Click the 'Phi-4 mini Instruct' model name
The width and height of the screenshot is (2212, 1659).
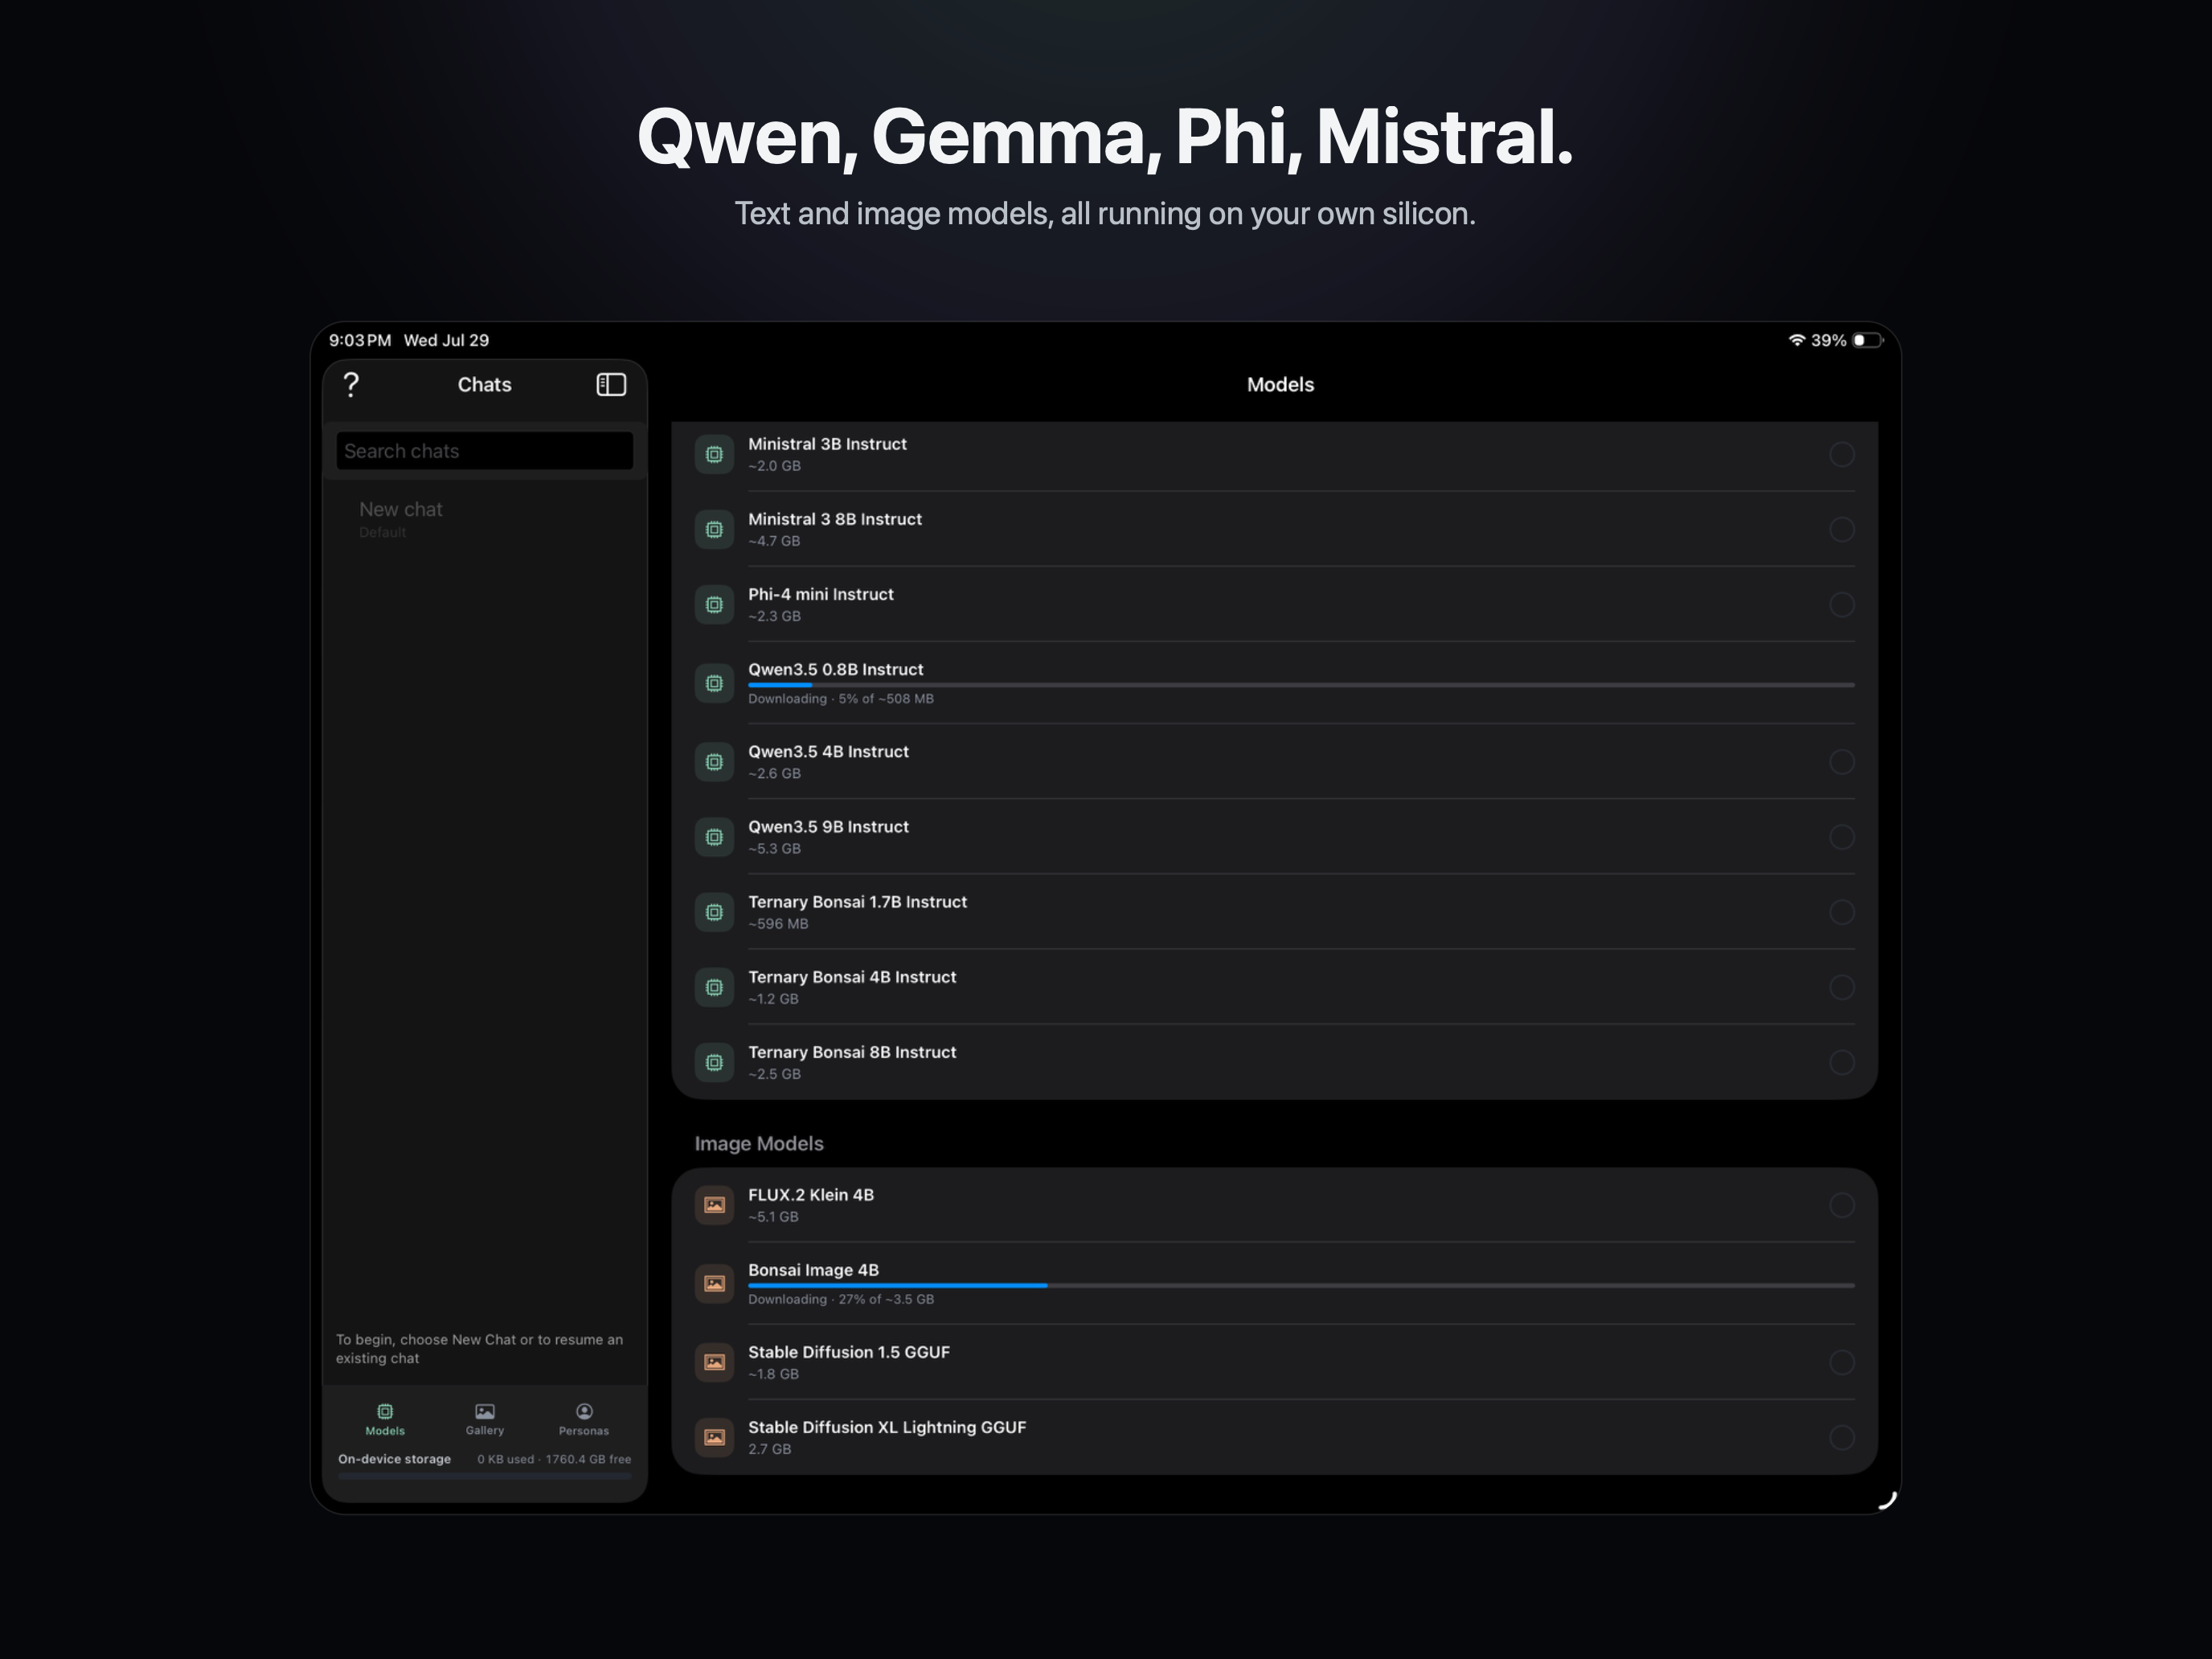(821, 594)
